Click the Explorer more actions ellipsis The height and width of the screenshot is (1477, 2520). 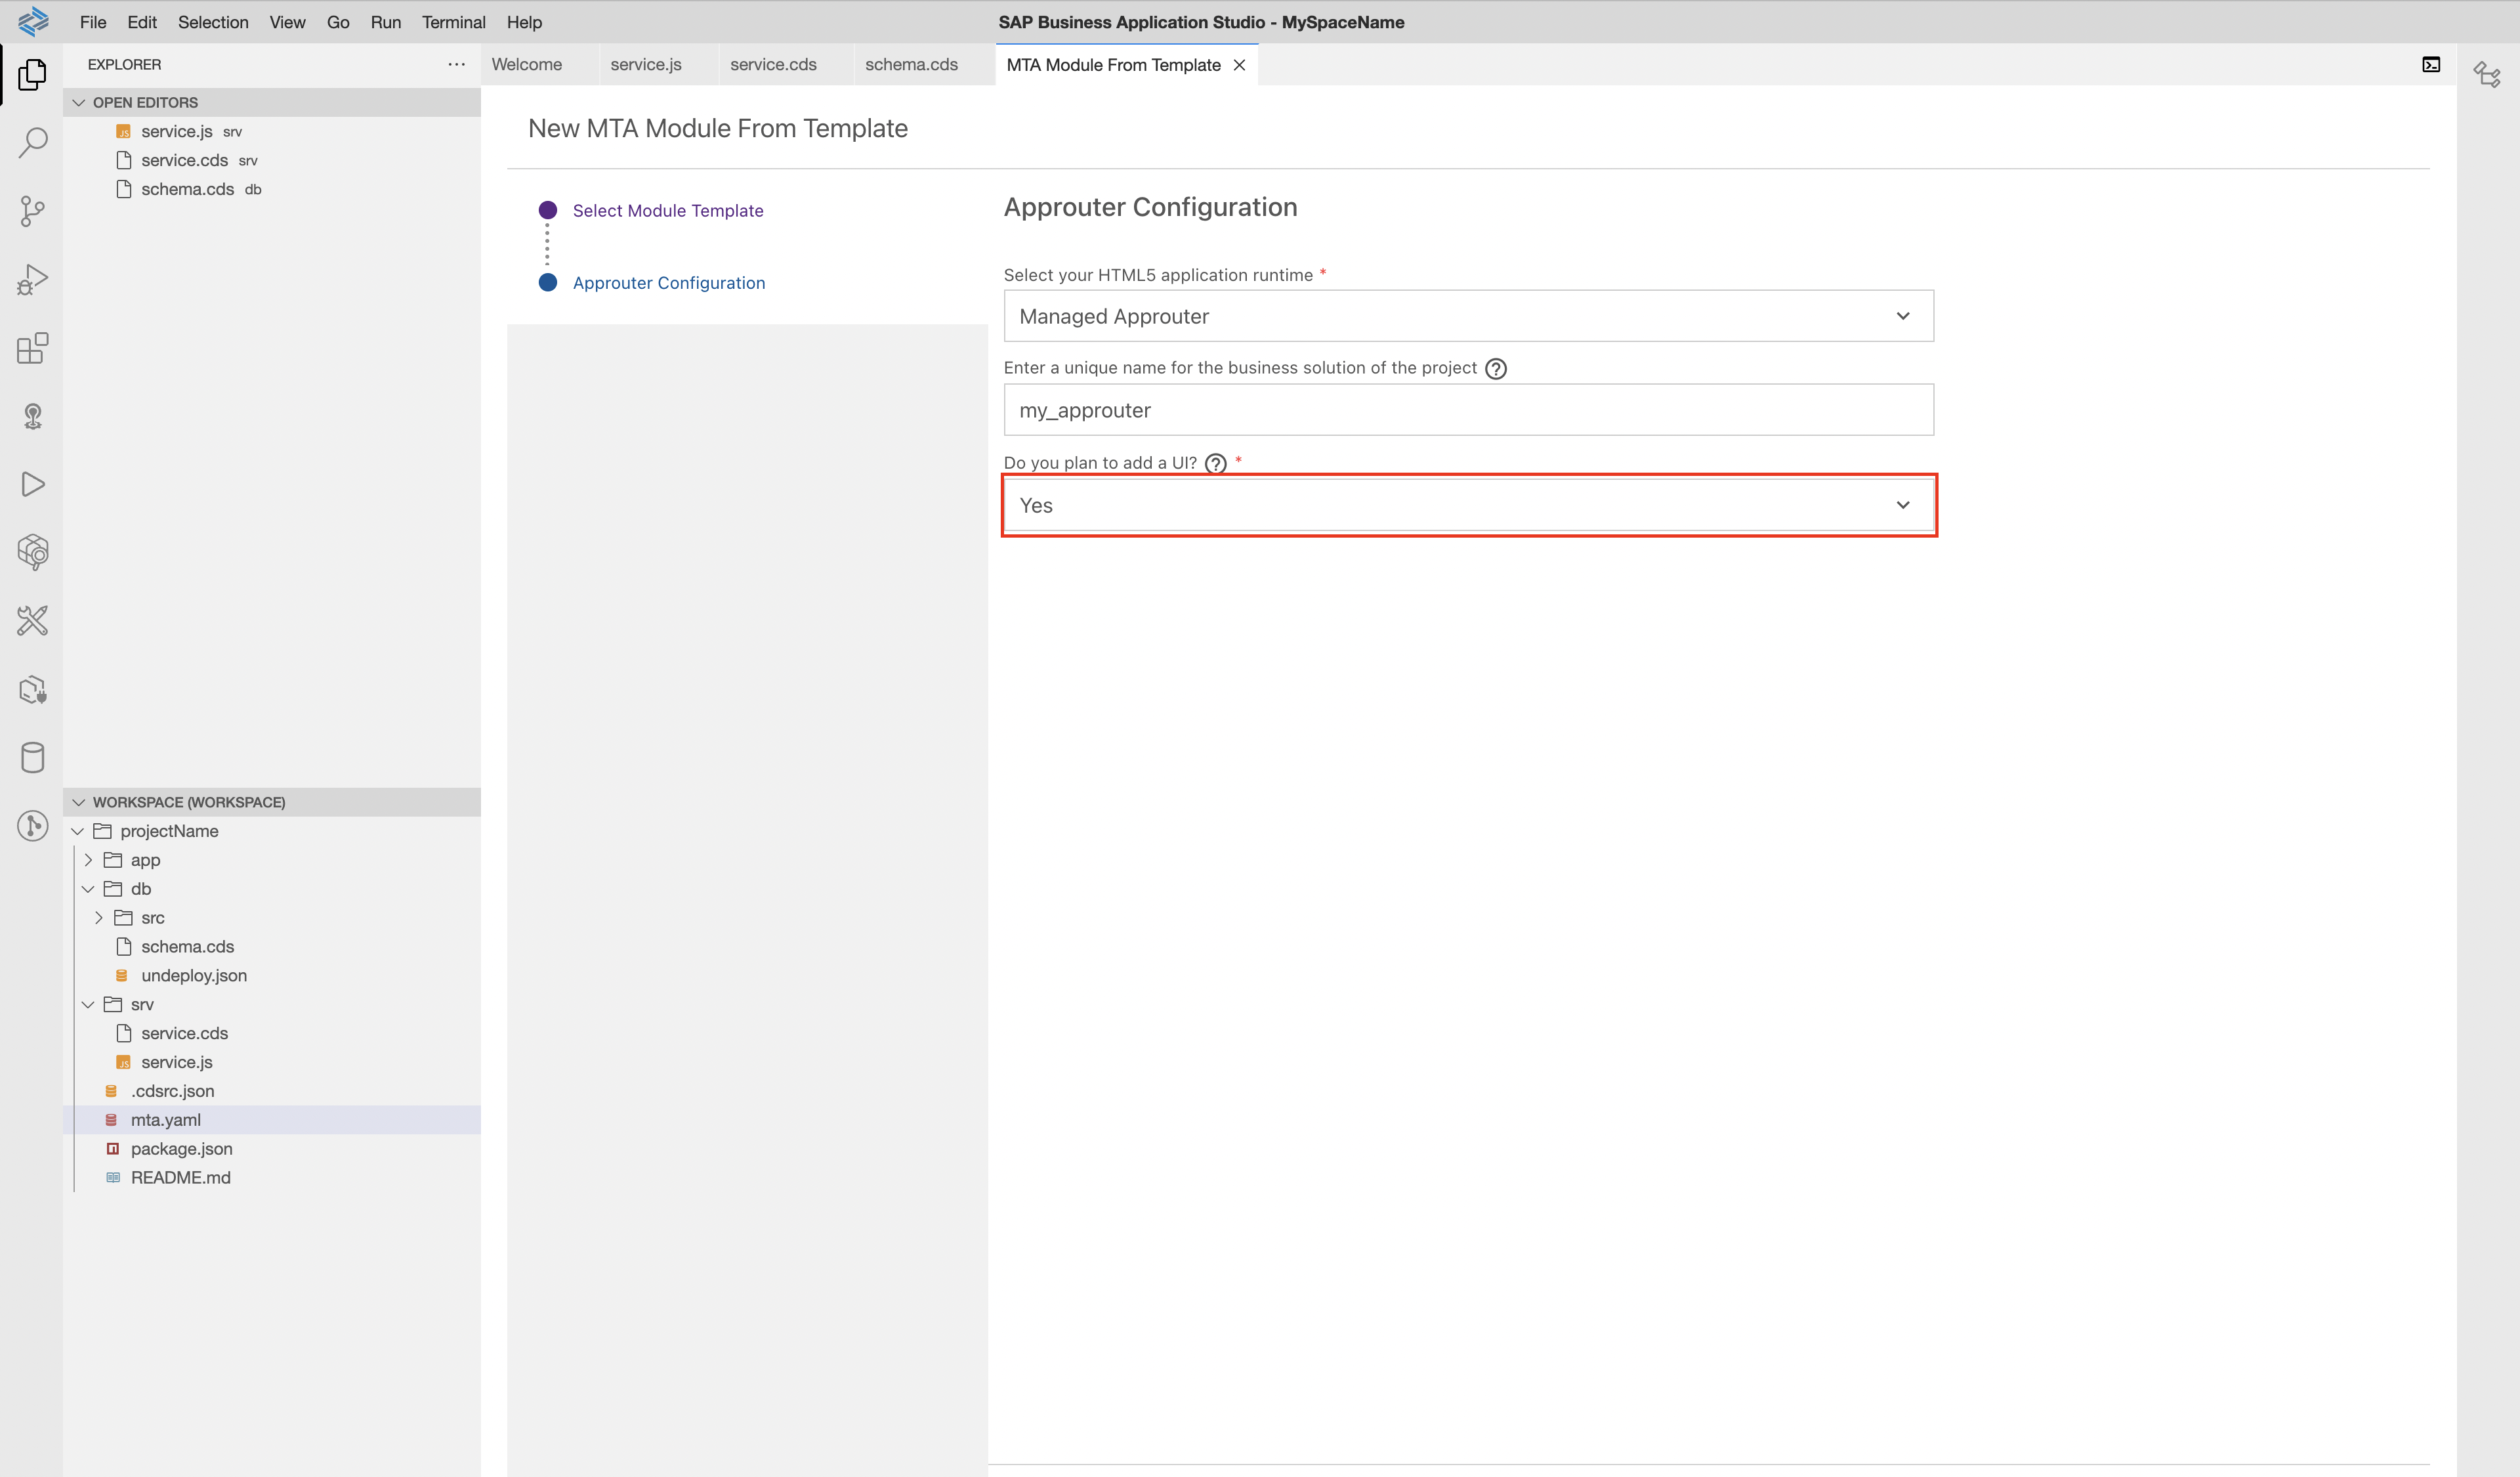[x=456, y=64]
